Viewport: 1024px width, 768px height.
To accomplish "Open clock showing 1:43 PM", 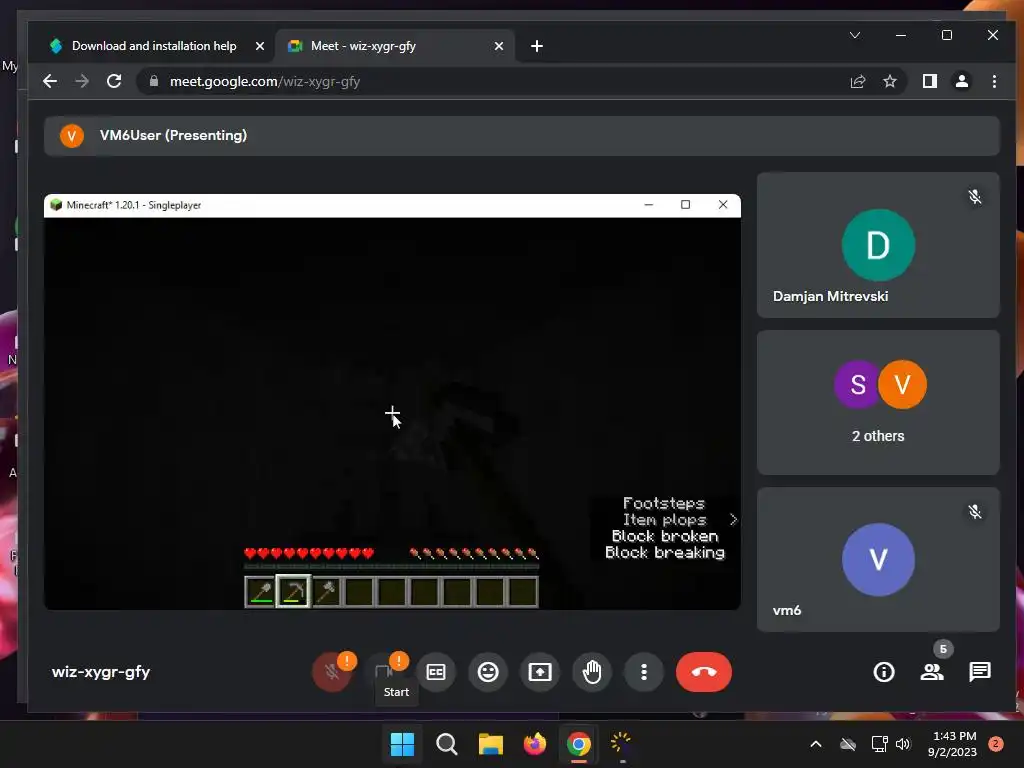I will click(x=953, y=744).
